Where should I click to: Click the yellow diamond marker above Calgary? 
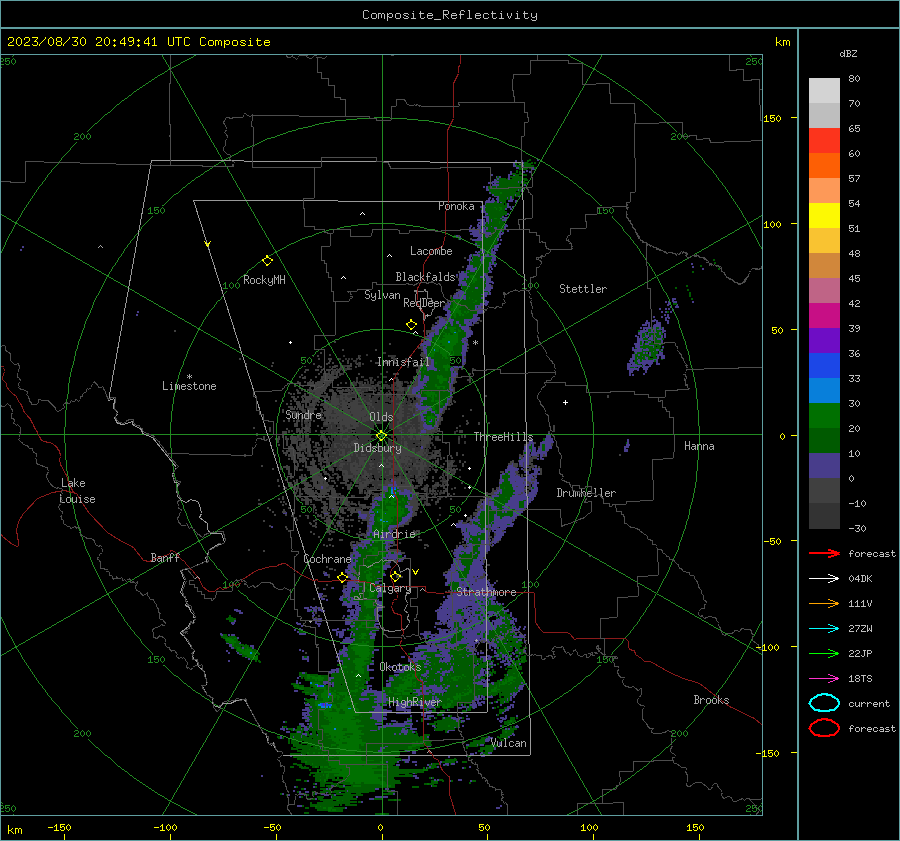(x=395, y=576)
